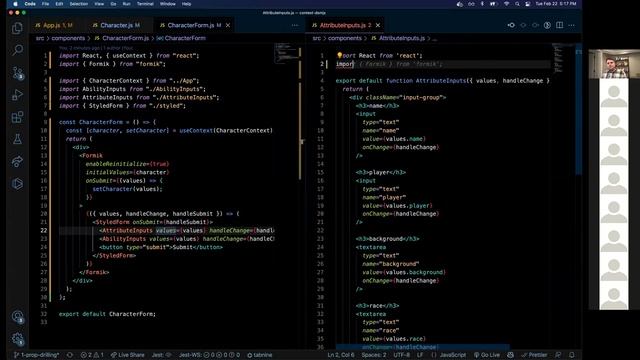Place cursor on 'export default CharacterForm' line
The width and height of the screenshot is (640, 360).
[107, 314]
